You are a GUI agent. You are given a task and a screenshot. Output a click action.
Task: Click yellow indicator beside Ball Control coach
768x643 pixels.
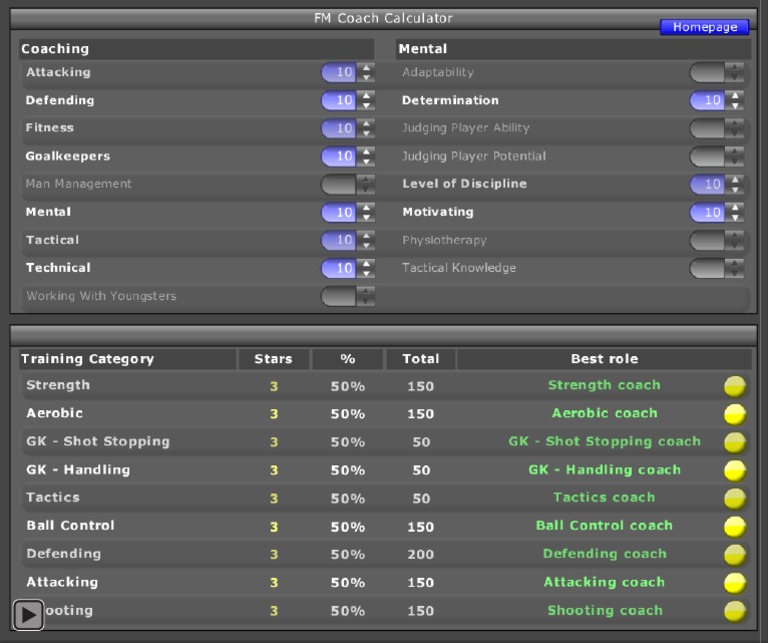click(735, 526)
